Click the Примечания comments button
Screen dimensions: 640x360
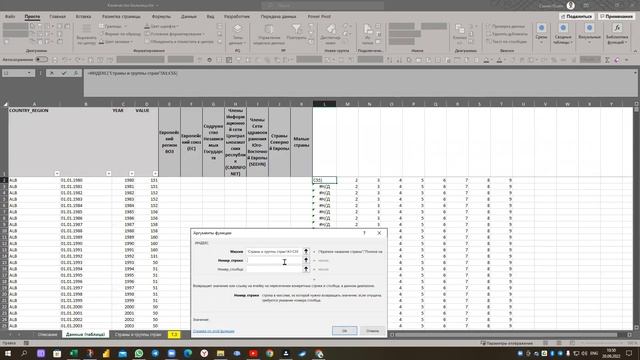[x=616, y=16]
